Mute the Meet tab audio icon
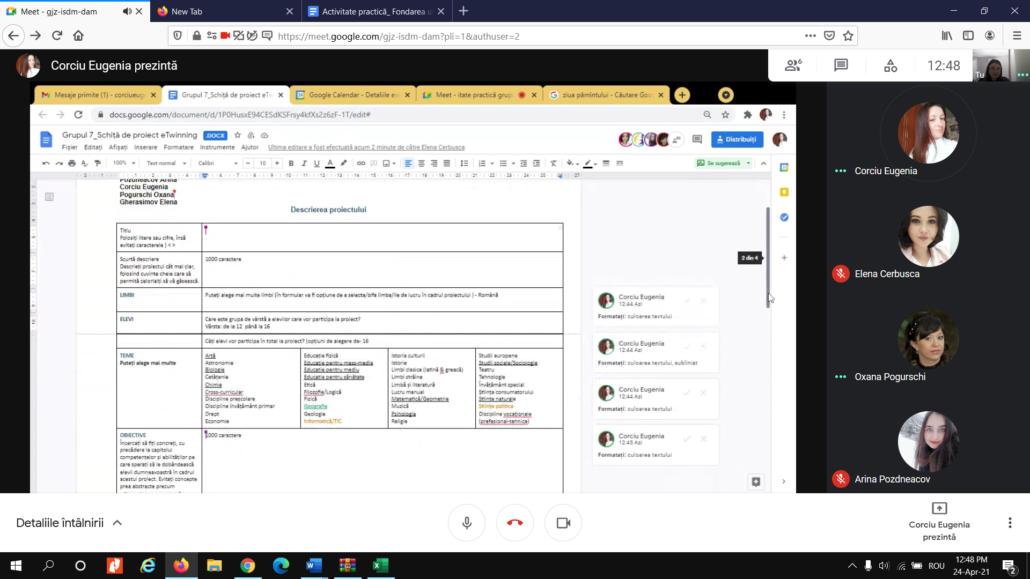This screenshot has height=579, width=1030. pos(128,11)
